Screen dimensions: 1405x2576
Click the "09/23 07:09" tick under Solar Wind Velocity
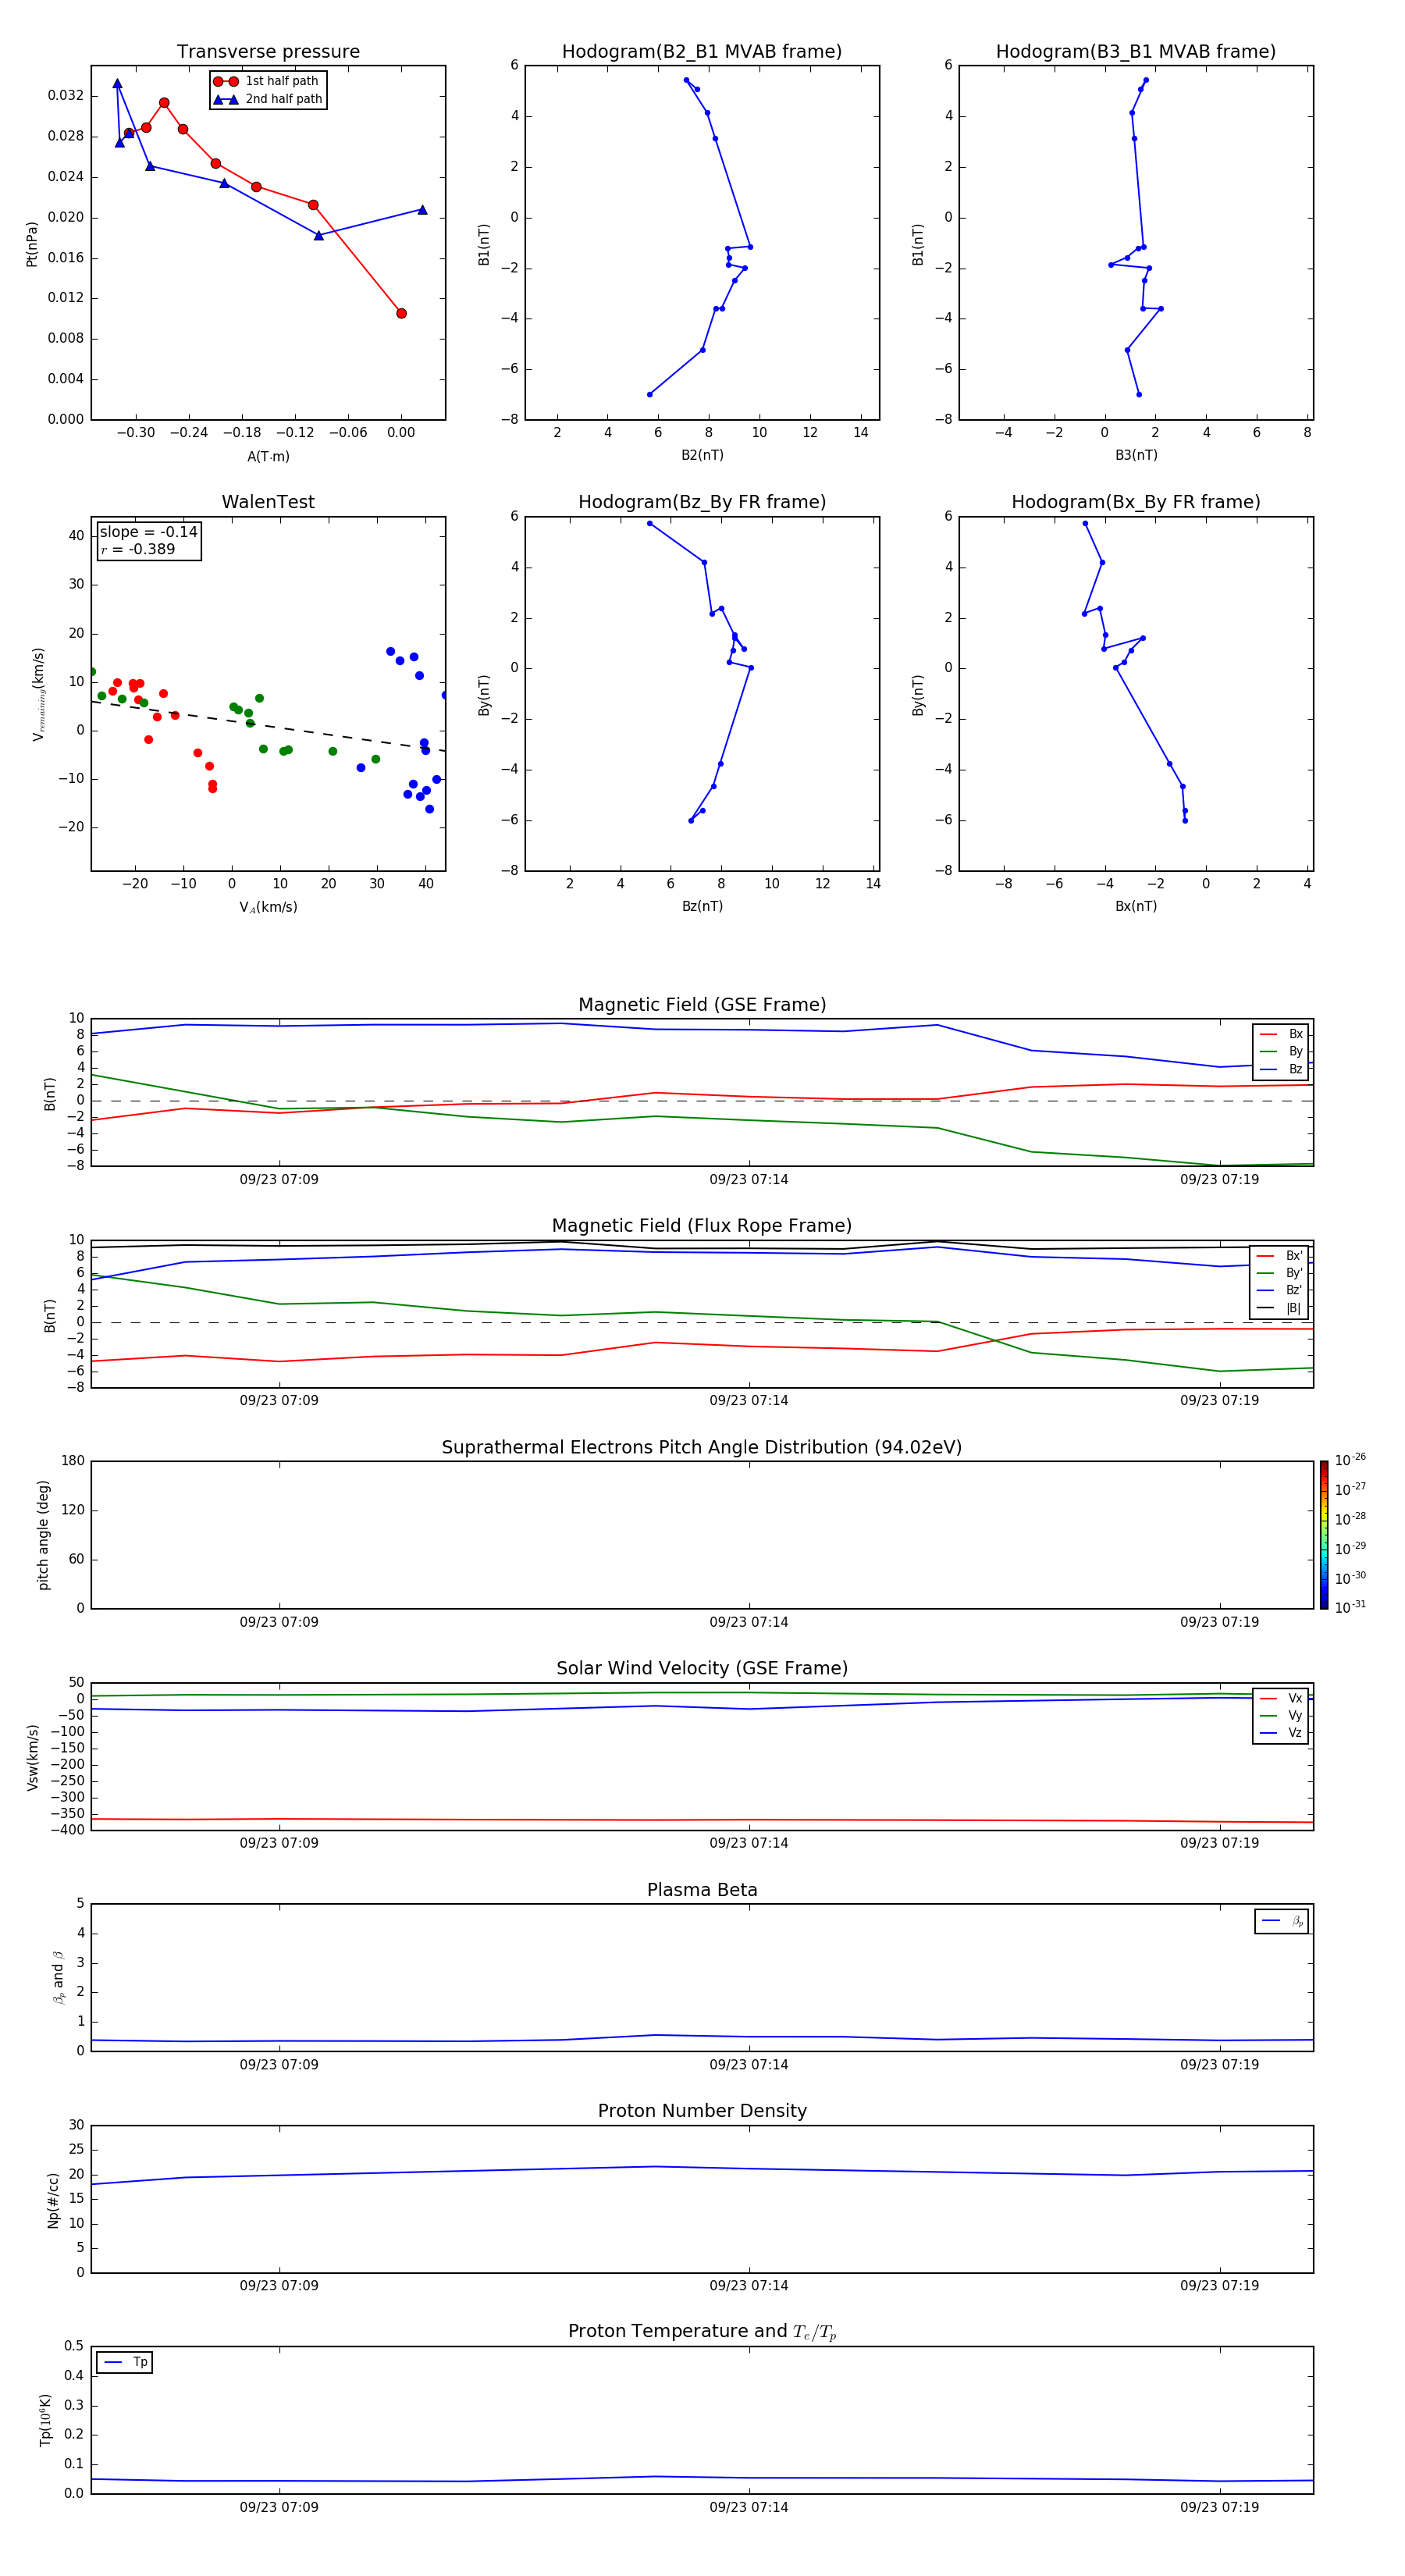(279, 1843)
